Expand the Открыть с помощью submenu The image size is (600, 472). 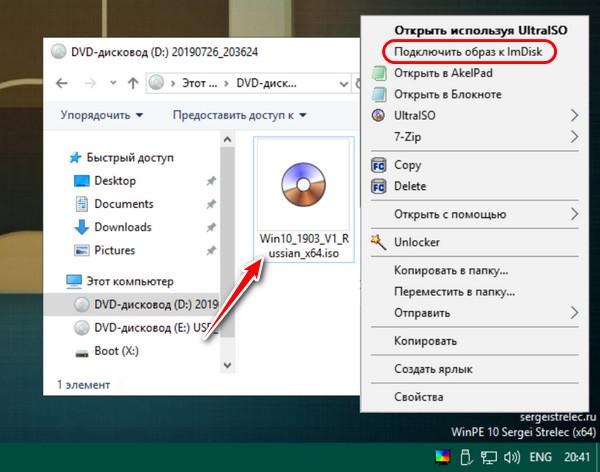(x=574, y=214)
